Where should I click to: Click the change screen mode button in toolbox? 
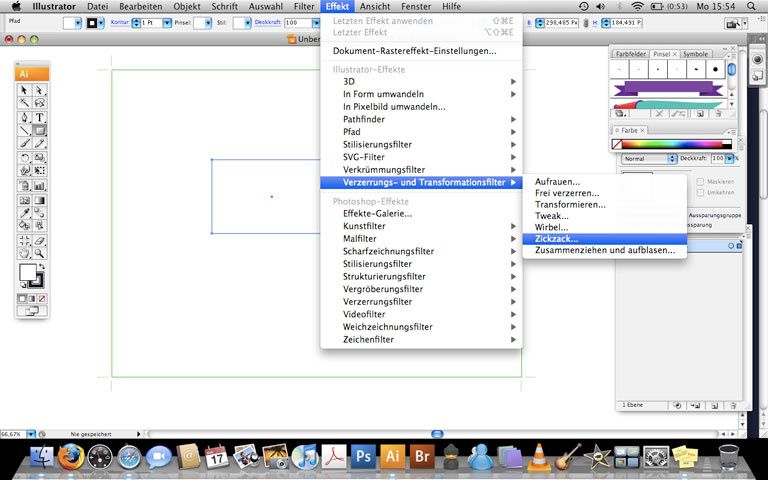tap(32, 311)
